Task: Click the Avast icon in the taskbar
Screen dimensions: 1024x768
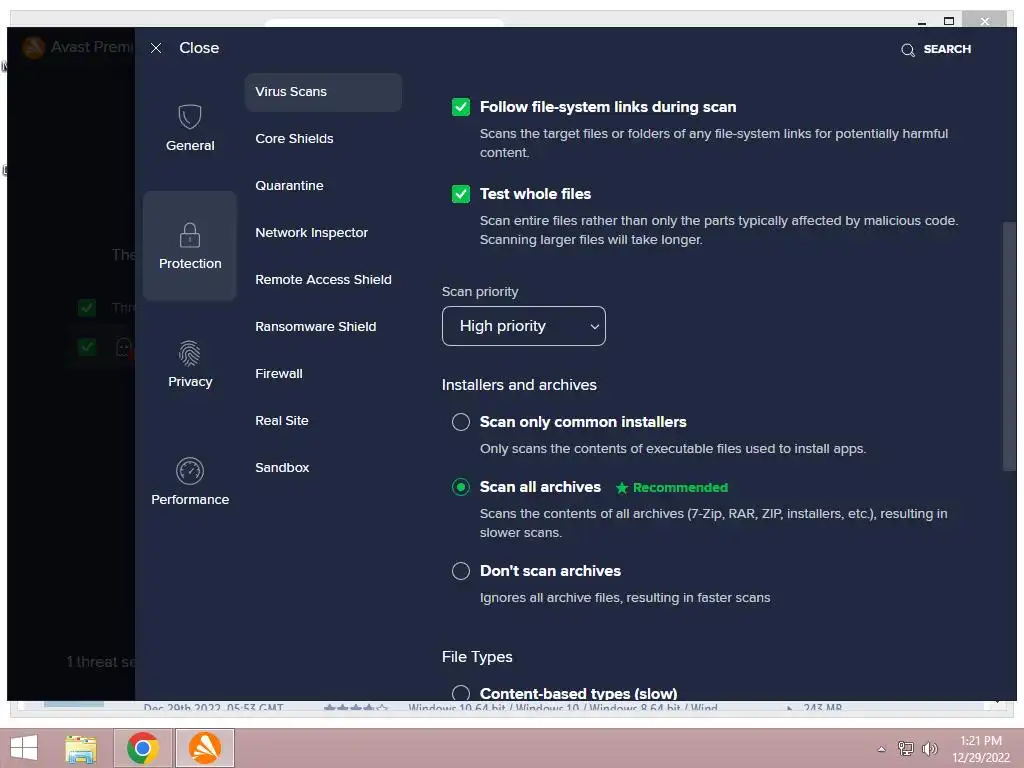Action: [x=204, y=748]
